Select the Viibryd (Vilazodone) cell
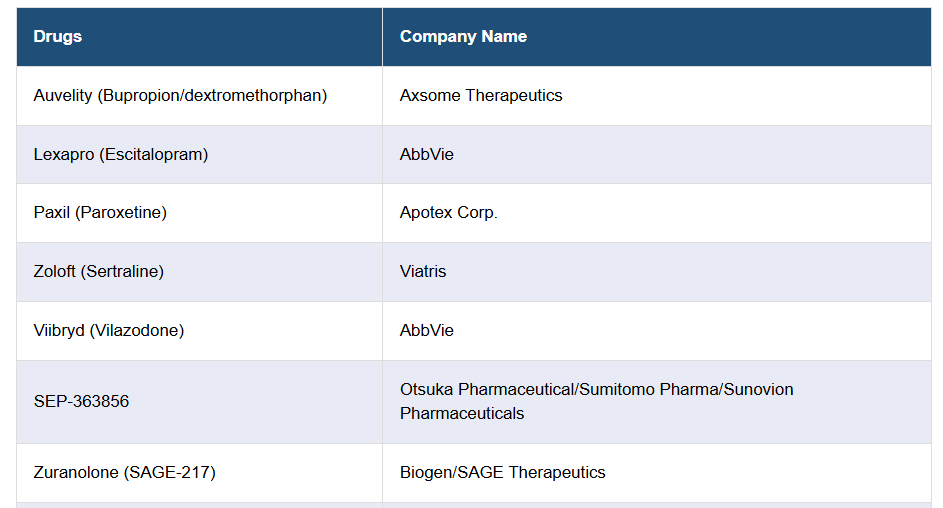This screenshot has width=943, height=508. (109, 331)
